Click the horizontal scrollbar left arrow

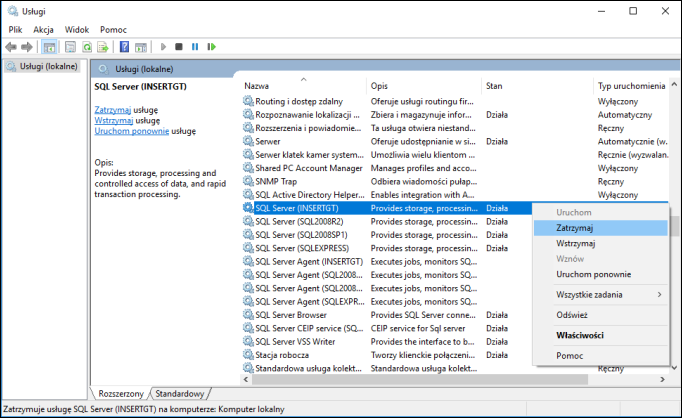coord(246,379)
